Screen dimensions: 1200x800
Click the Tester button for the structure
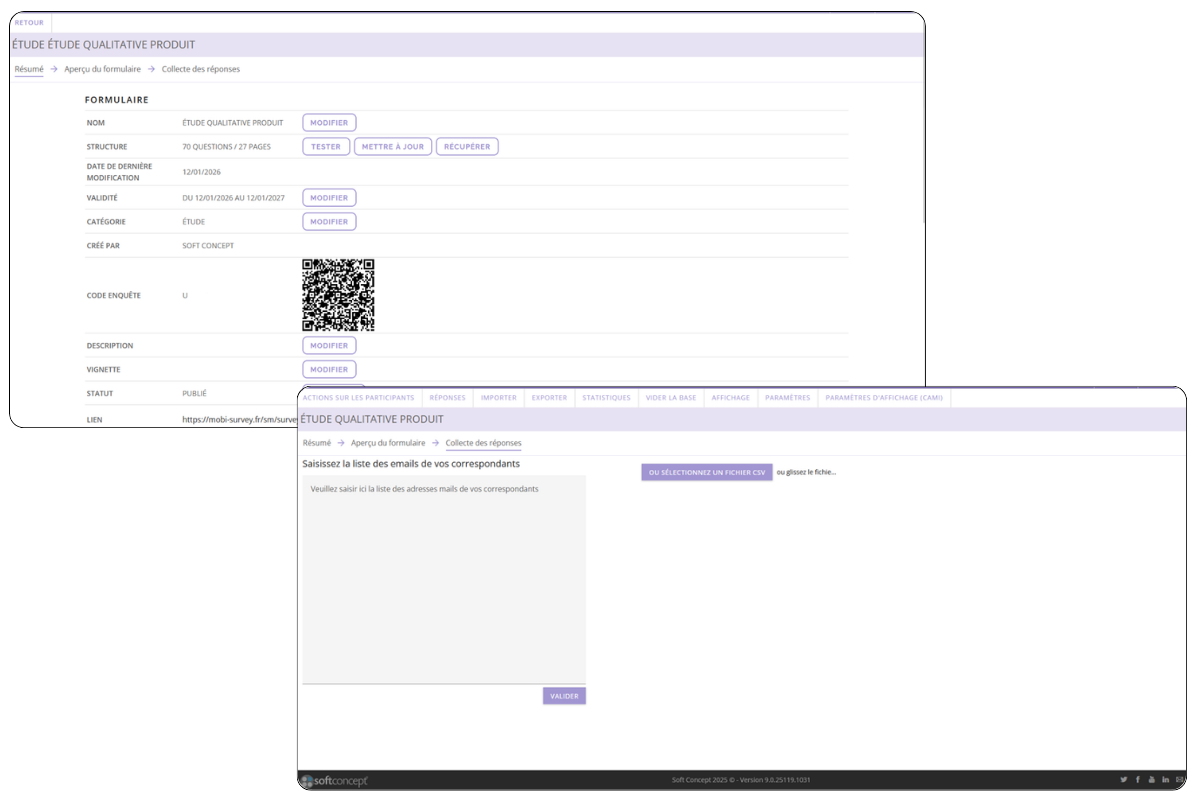(x=326, y=146)
